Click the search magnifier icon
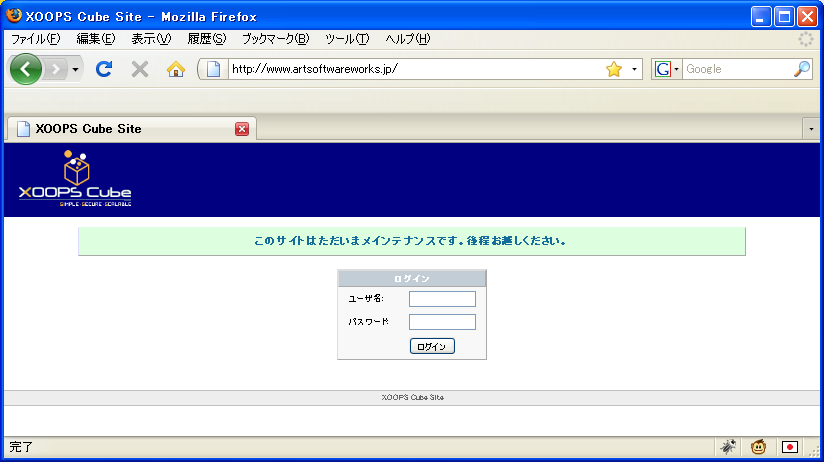The height and width of the screenshot is (462, 824). point(802,69)
